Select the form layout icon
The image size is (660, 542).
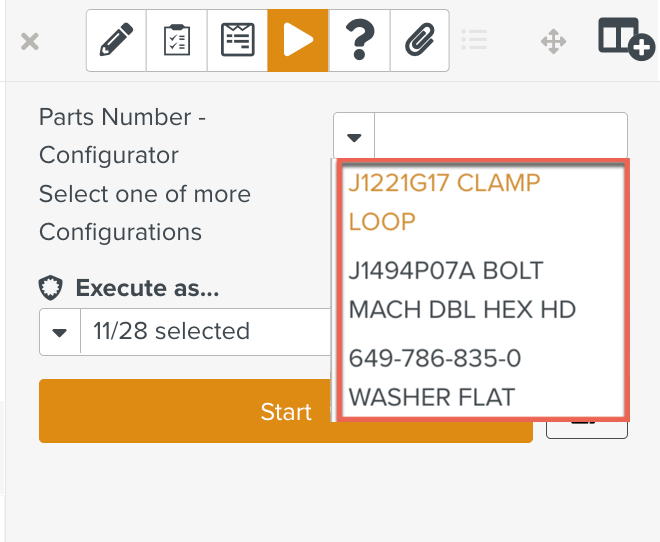tap(237, 41)
